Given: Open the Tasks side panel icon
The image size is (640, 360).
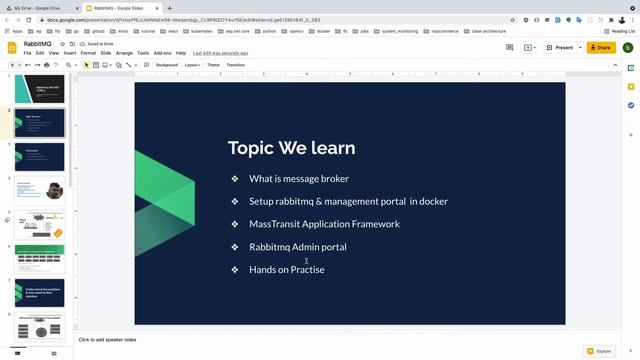Looking at the screenshot, I should pos(631,105).
